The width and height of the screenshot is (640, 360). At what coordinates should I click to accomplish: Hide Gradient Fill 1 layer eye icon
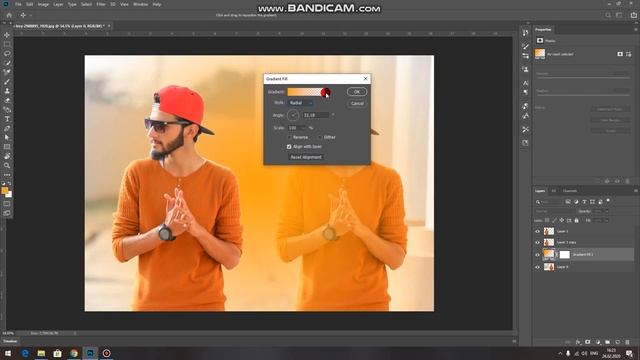[x=538, y=255]
